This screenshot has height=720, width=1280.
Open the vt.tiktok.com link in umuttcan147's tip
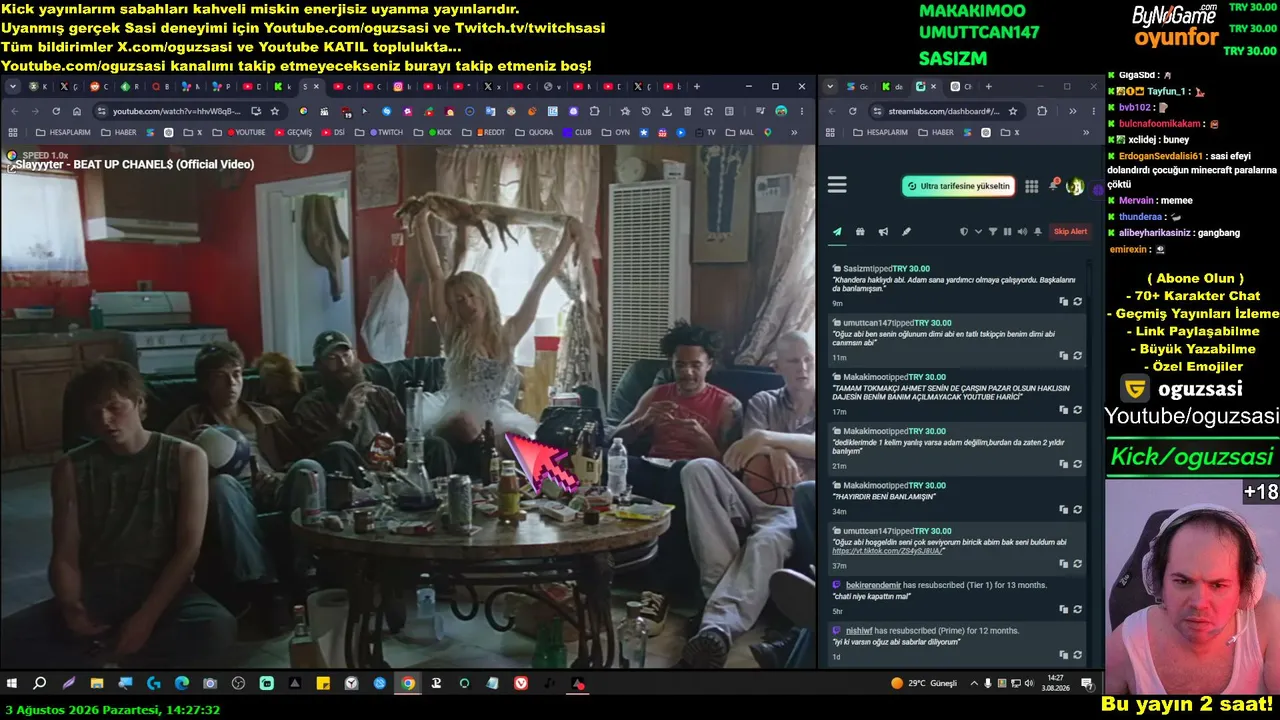[889, 551]
